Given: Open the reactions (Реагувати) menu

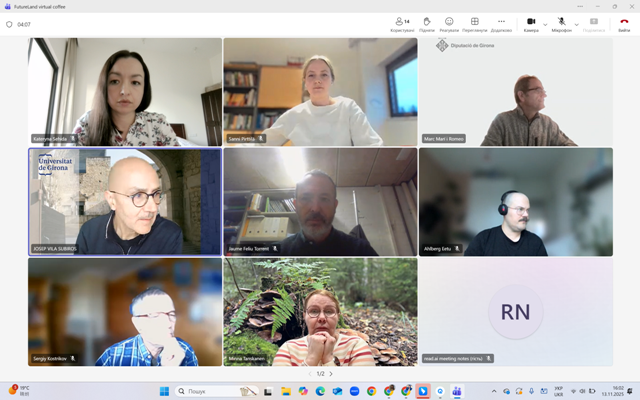Looking at the screenshot, I should [x=449, y=23].
